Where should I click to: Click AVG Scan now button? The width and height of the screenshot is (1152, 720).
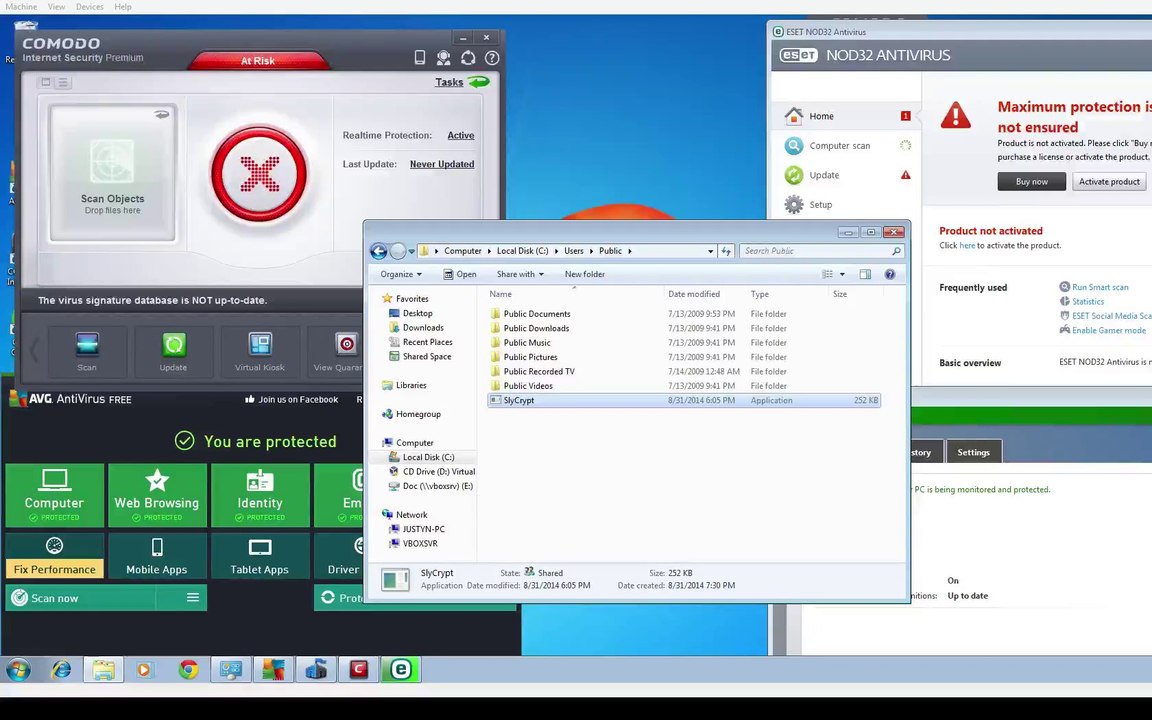[80, 598]
